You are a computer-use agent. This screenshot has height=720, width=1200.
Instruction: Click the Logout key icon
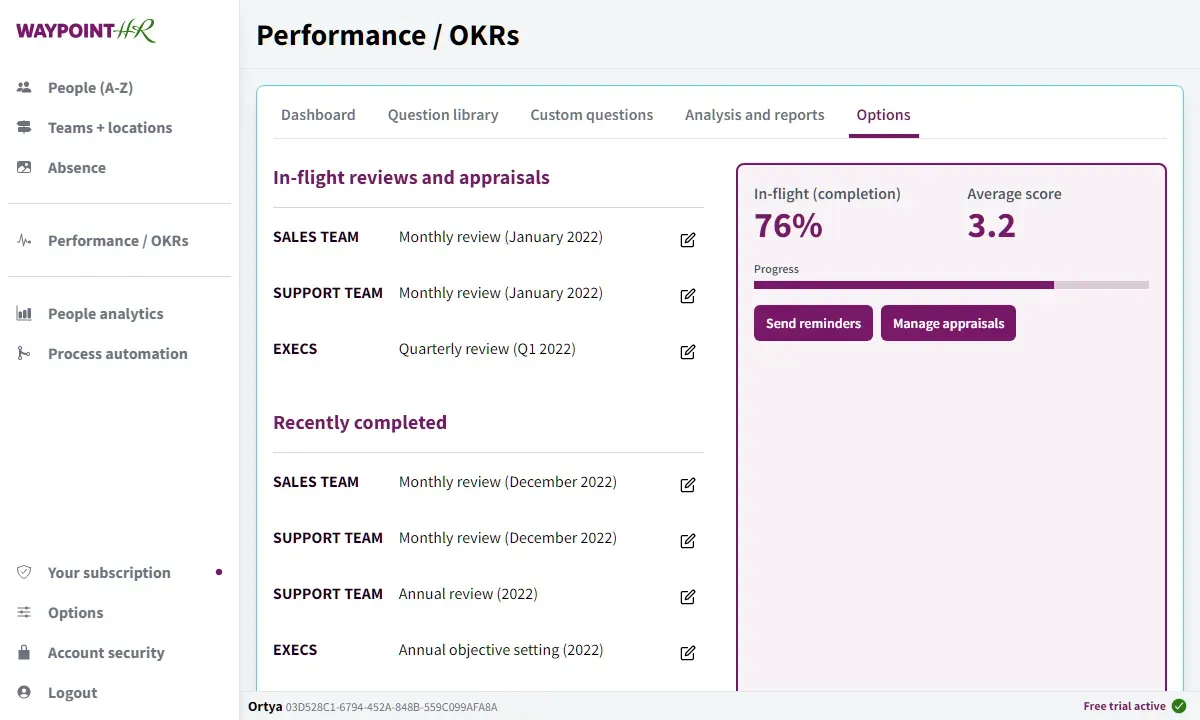click(23, 692)
